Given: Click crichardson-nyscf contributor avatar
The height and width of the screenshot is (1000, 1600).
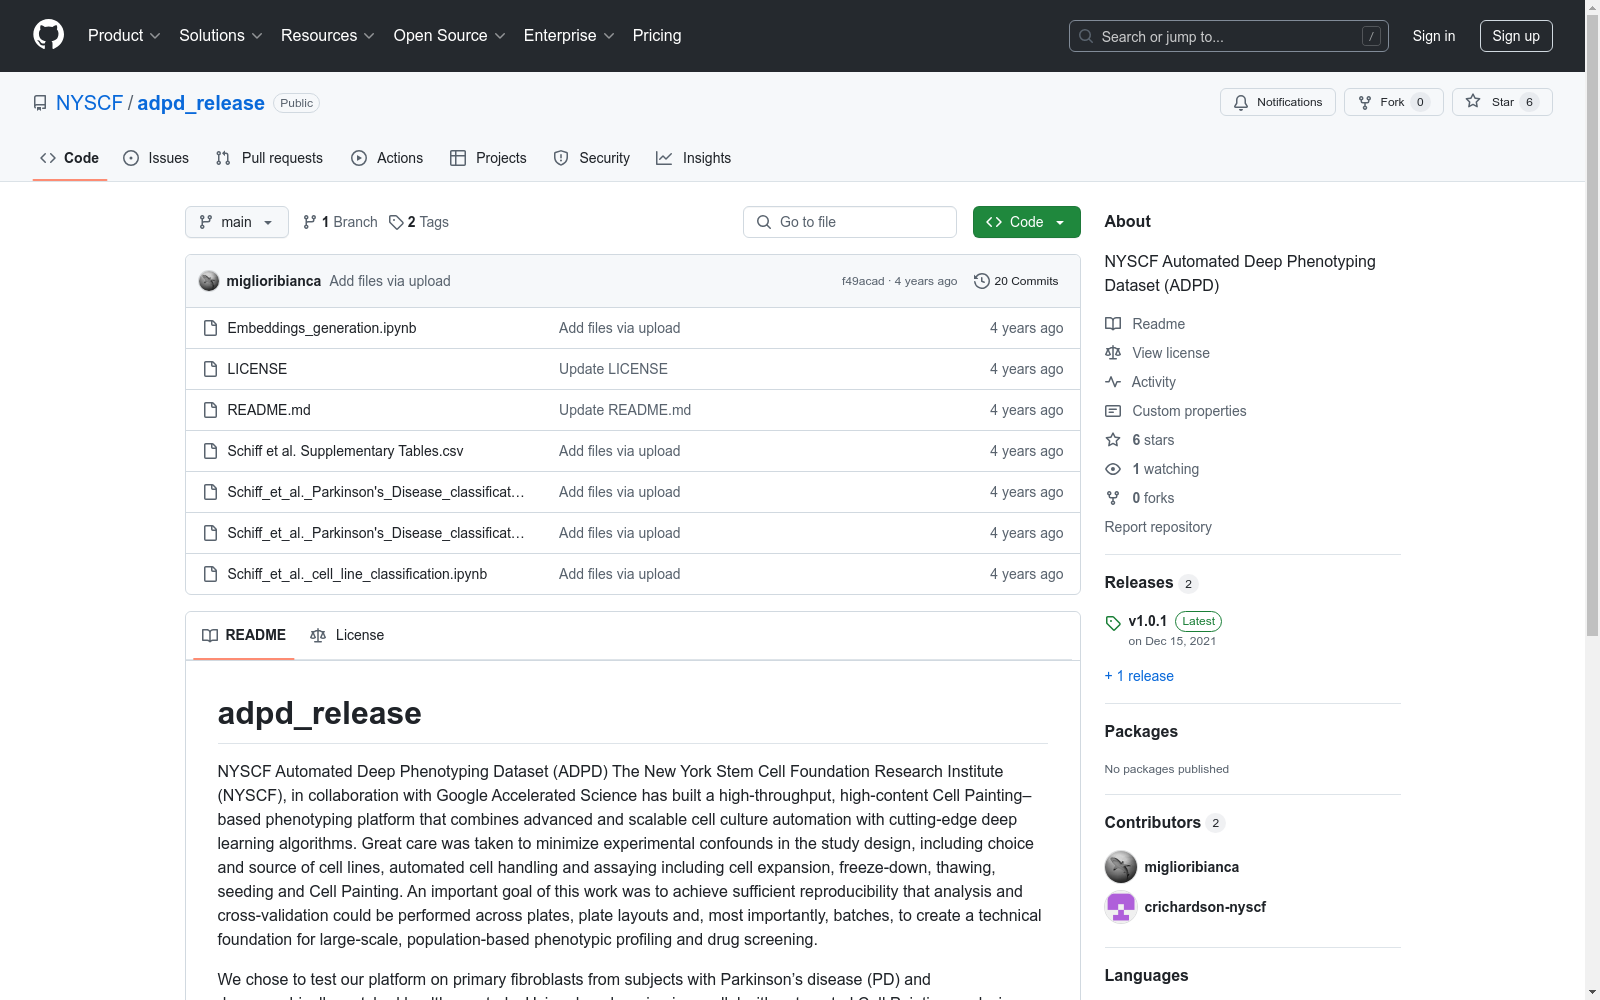Looking at the screenshot, I should click(1121, 907).
